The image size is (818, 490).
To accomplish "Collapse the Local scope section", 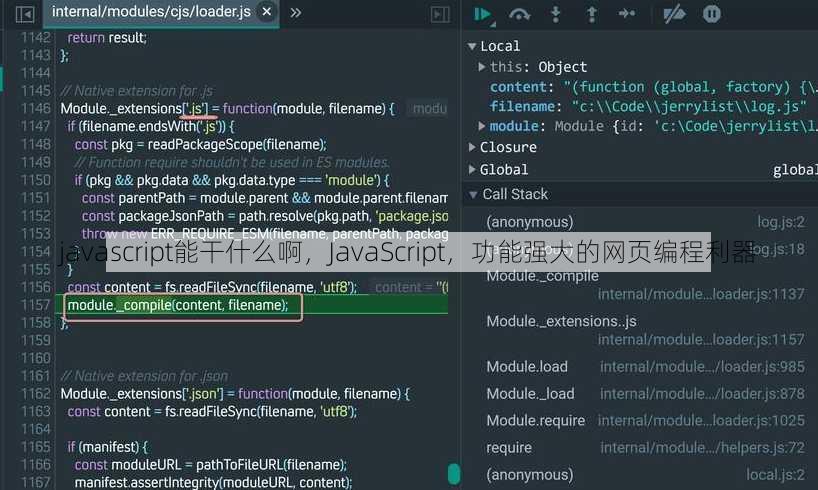I will point(472,46).
